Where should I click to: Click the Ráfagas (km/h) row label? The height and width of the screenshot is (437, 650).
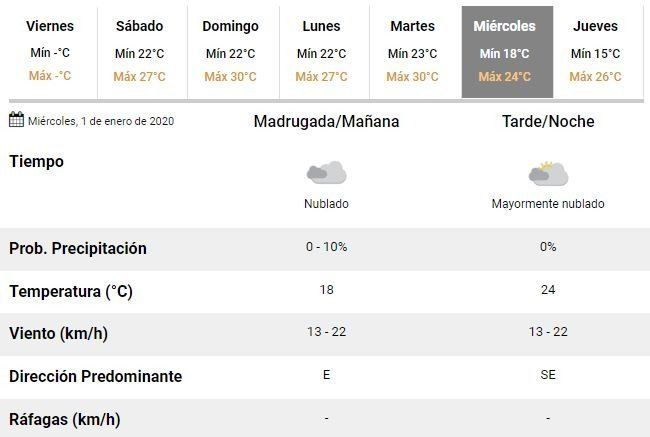(65, 419)
